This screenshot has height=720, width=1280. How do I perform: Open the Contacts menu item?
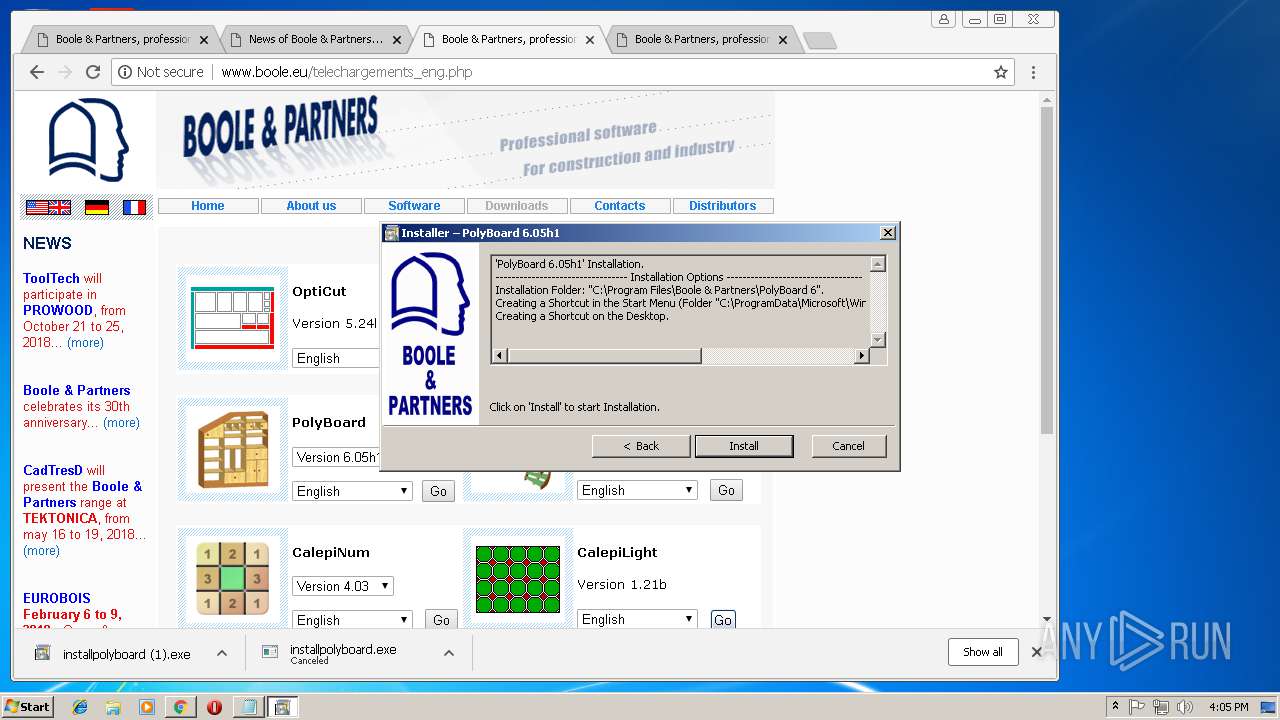point(620,206)
